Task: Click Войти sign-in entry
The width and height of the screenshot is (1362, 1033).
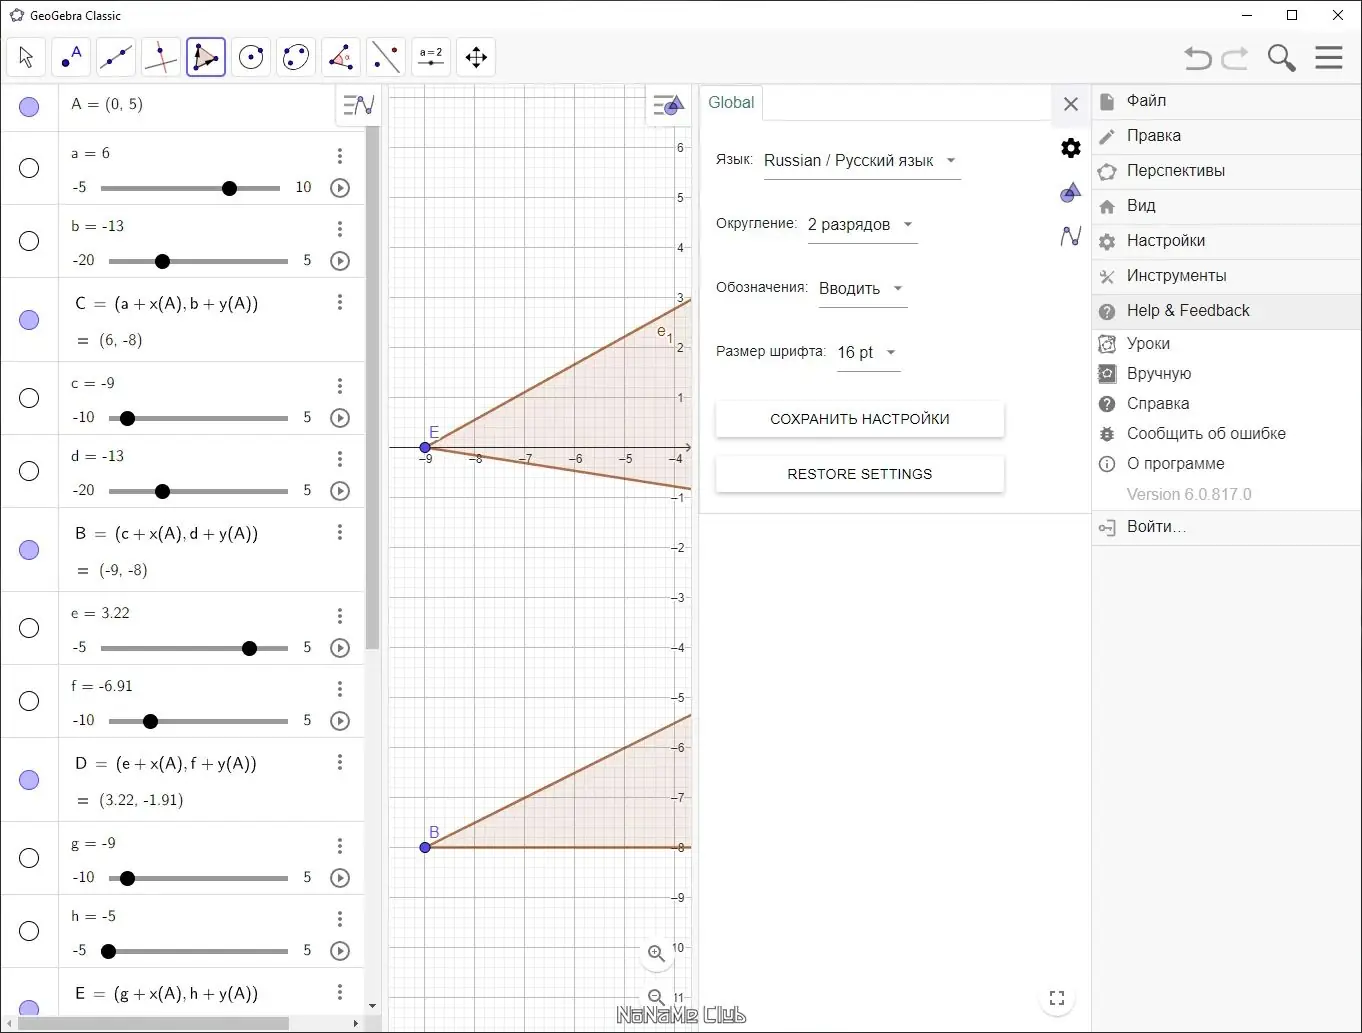Action: click(x=1226, y=527)
